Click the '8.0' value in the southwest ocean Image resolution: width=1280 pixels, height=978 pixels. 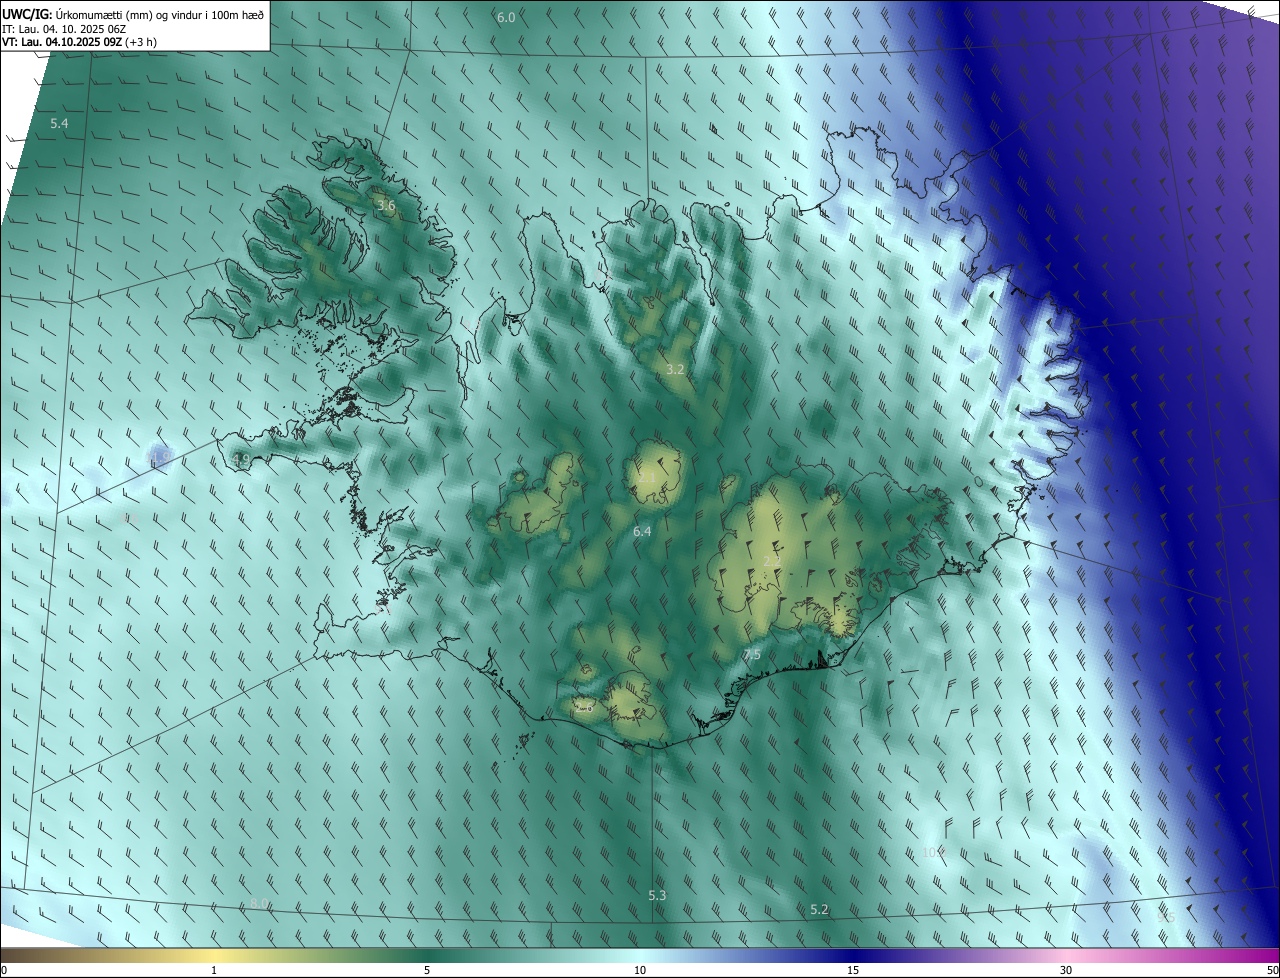[259, 903]
